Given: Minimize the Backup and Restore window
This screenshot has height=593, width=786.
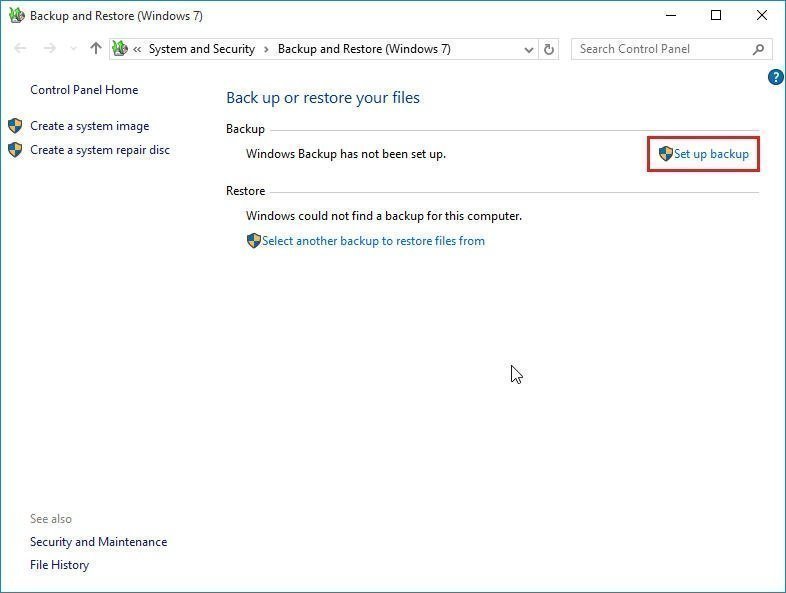Looking at the screenshot, I should [x=671, y=16].
